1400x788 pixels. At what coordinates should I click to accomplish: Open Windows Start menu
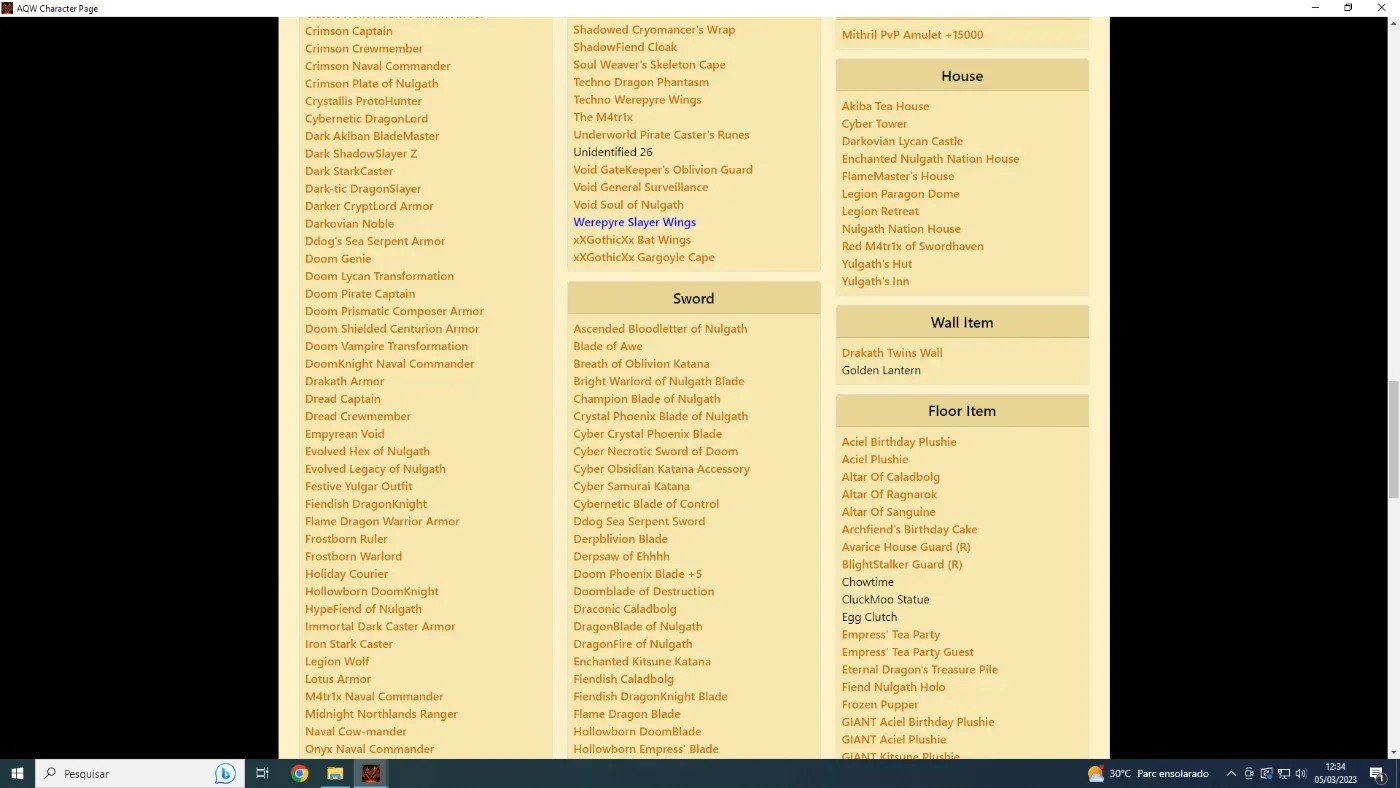pyautogui.click(x=17, y=773)
